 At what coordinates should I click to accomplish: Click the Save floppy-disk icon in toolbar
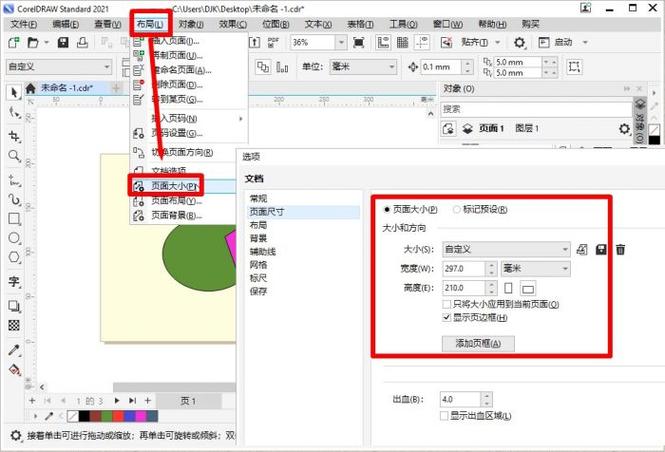63,42
